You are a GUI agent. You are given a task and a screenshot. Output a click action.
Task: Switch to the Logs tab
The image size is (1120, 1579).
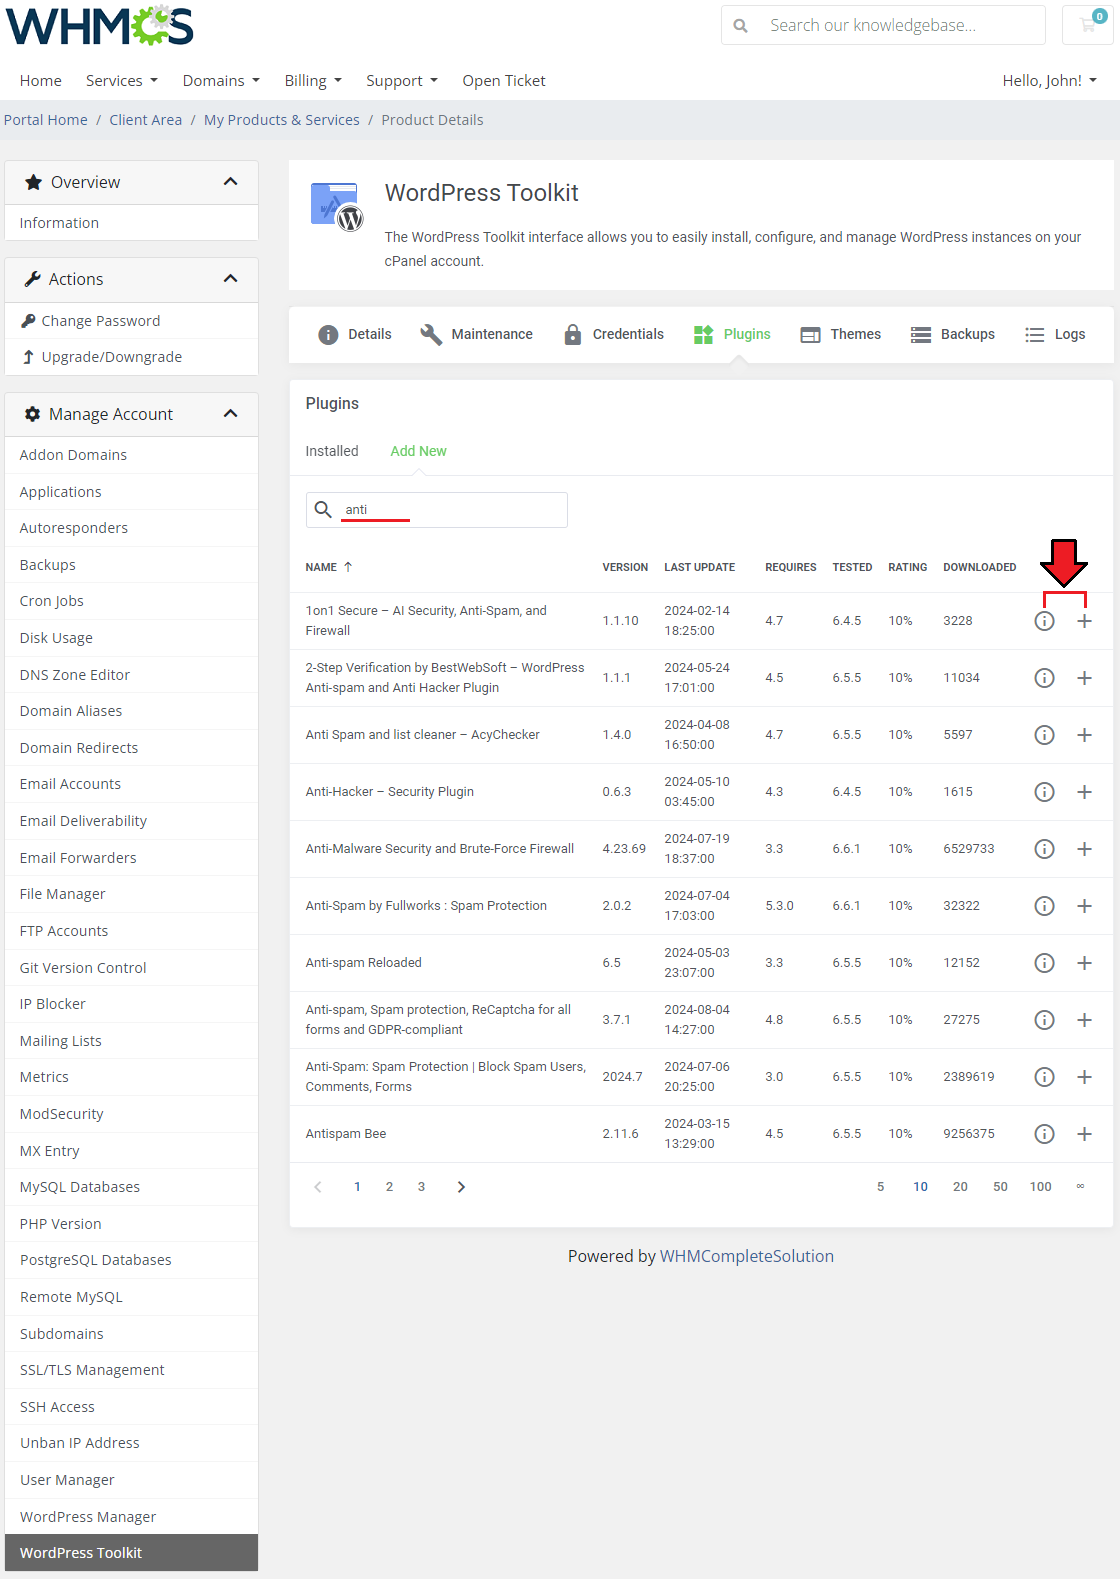tap(1055, 334)
